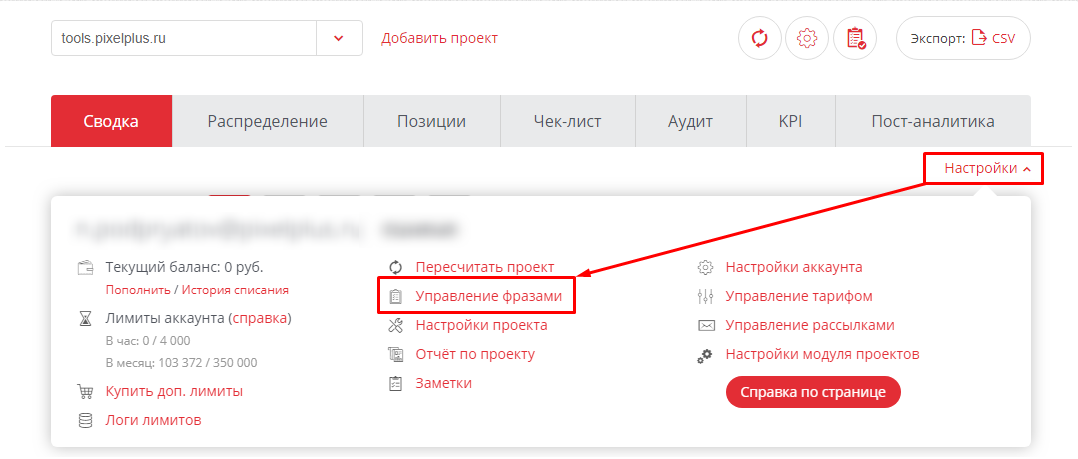Click Купить доп. лимиты link
This screenshot has width=1078, height=459.
coord(174,392)
